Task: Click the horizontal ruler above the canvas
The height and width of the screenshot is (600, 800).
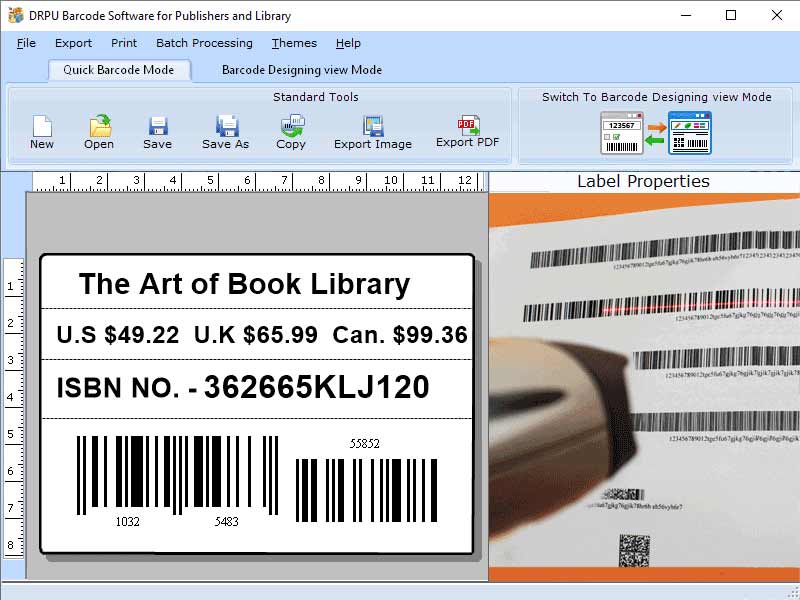Action: (250, 182)
